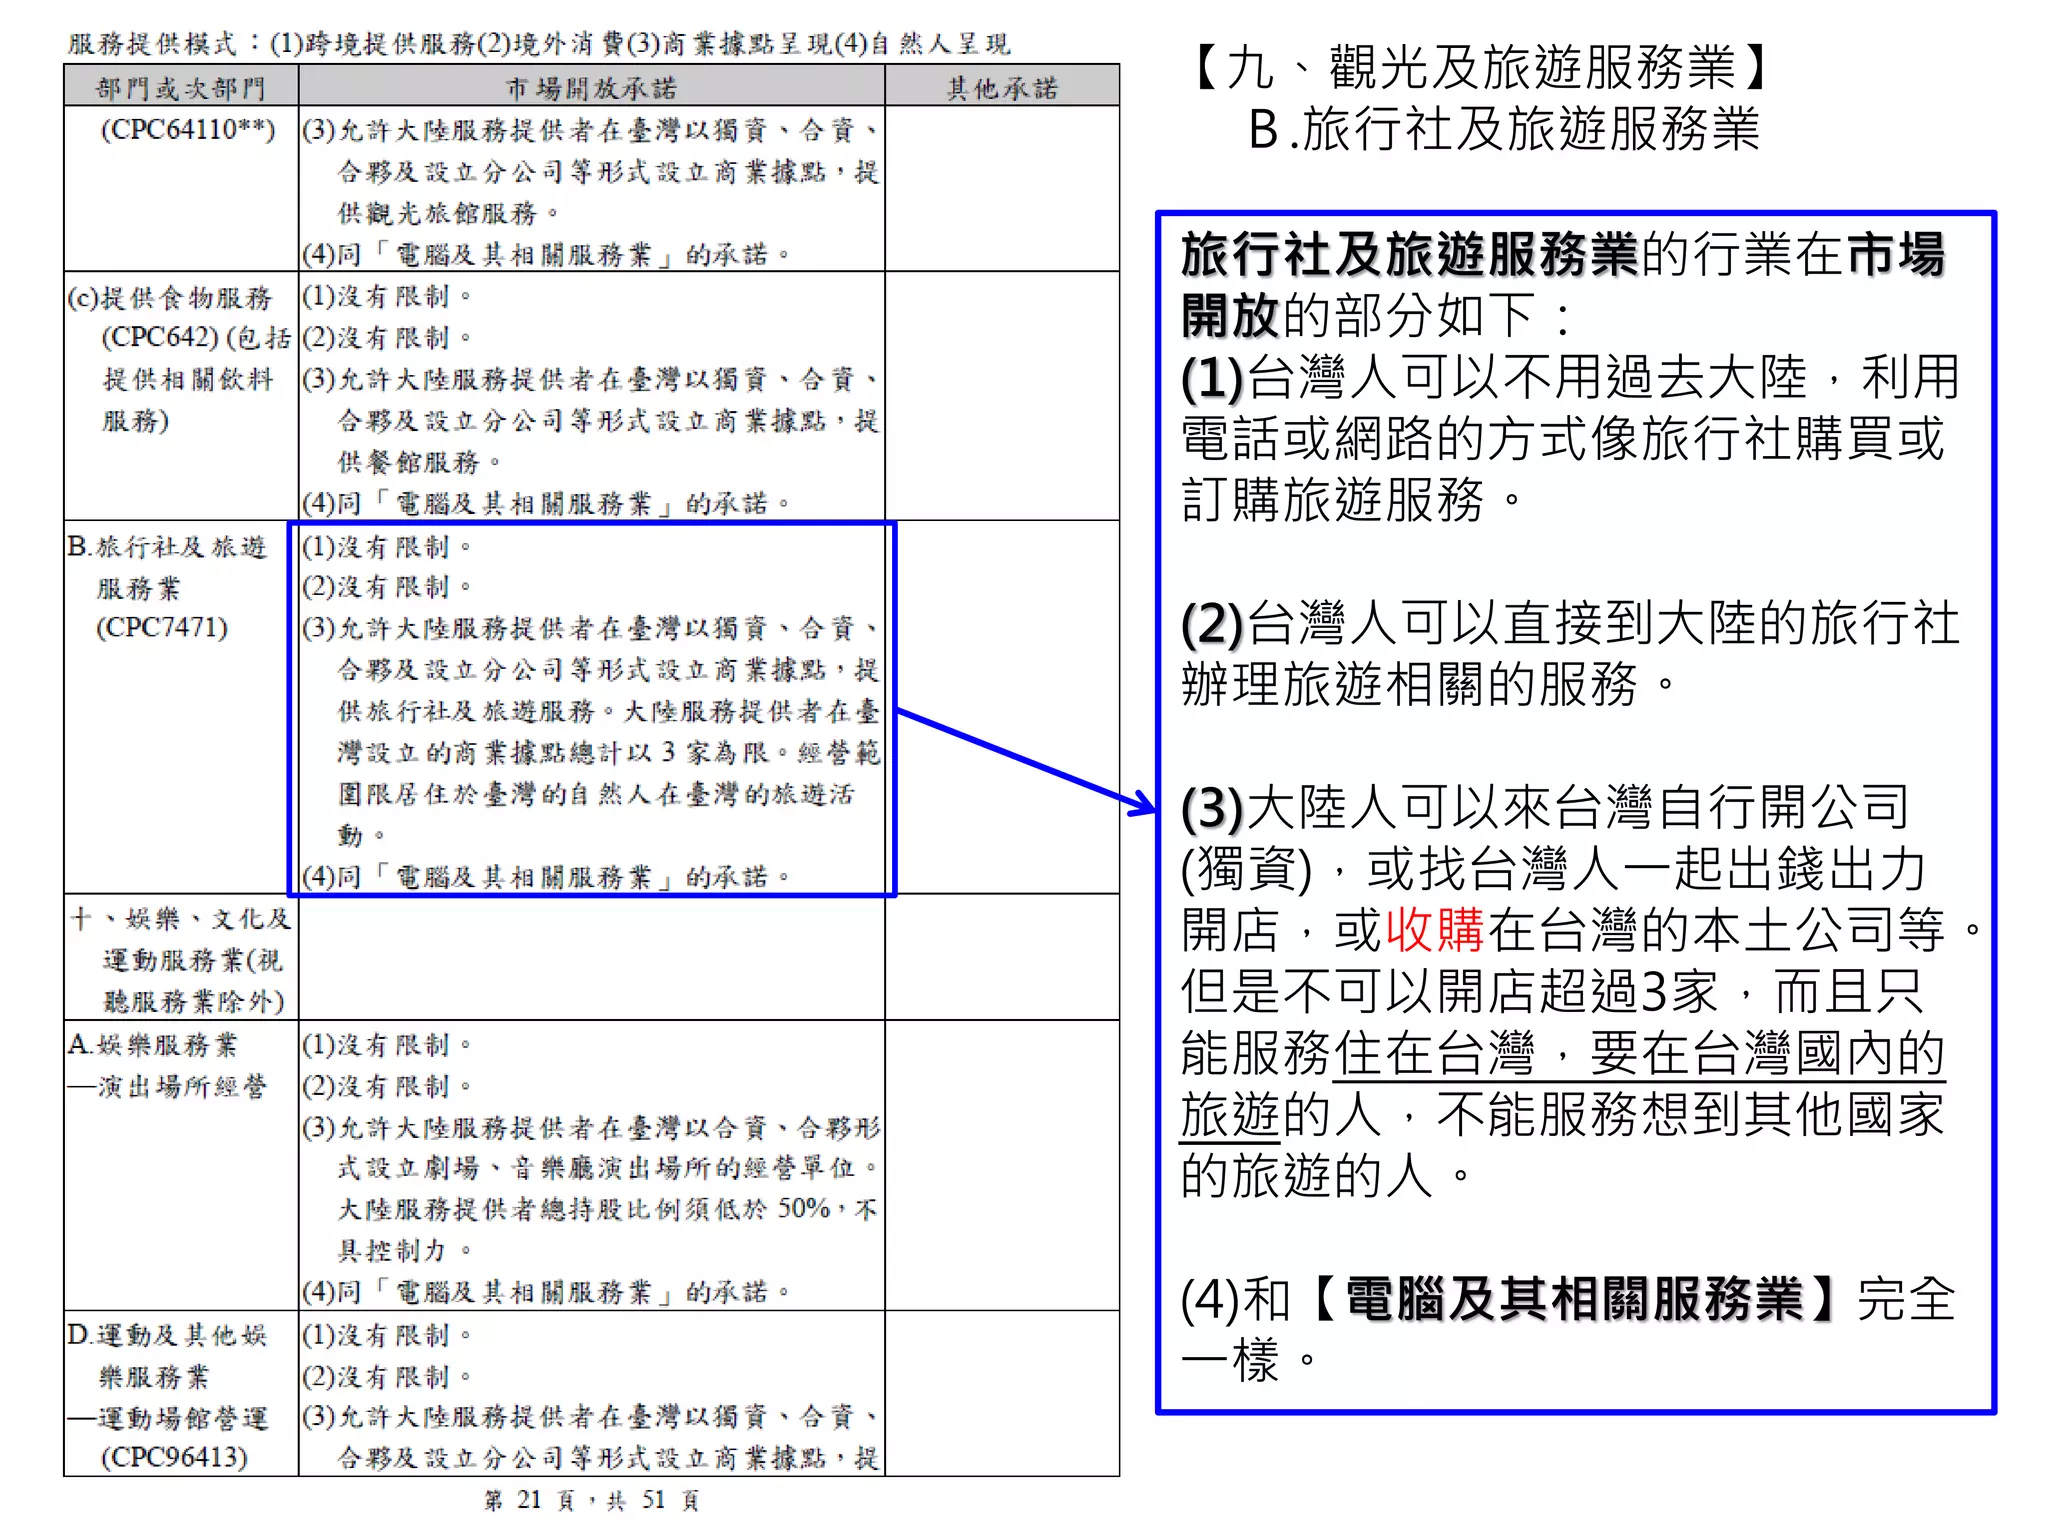Viewport: 2048px width, 1536px height.
Task: Click the subtitle B.旅行社及旅遊服務業
Action: coord(1503,130)
